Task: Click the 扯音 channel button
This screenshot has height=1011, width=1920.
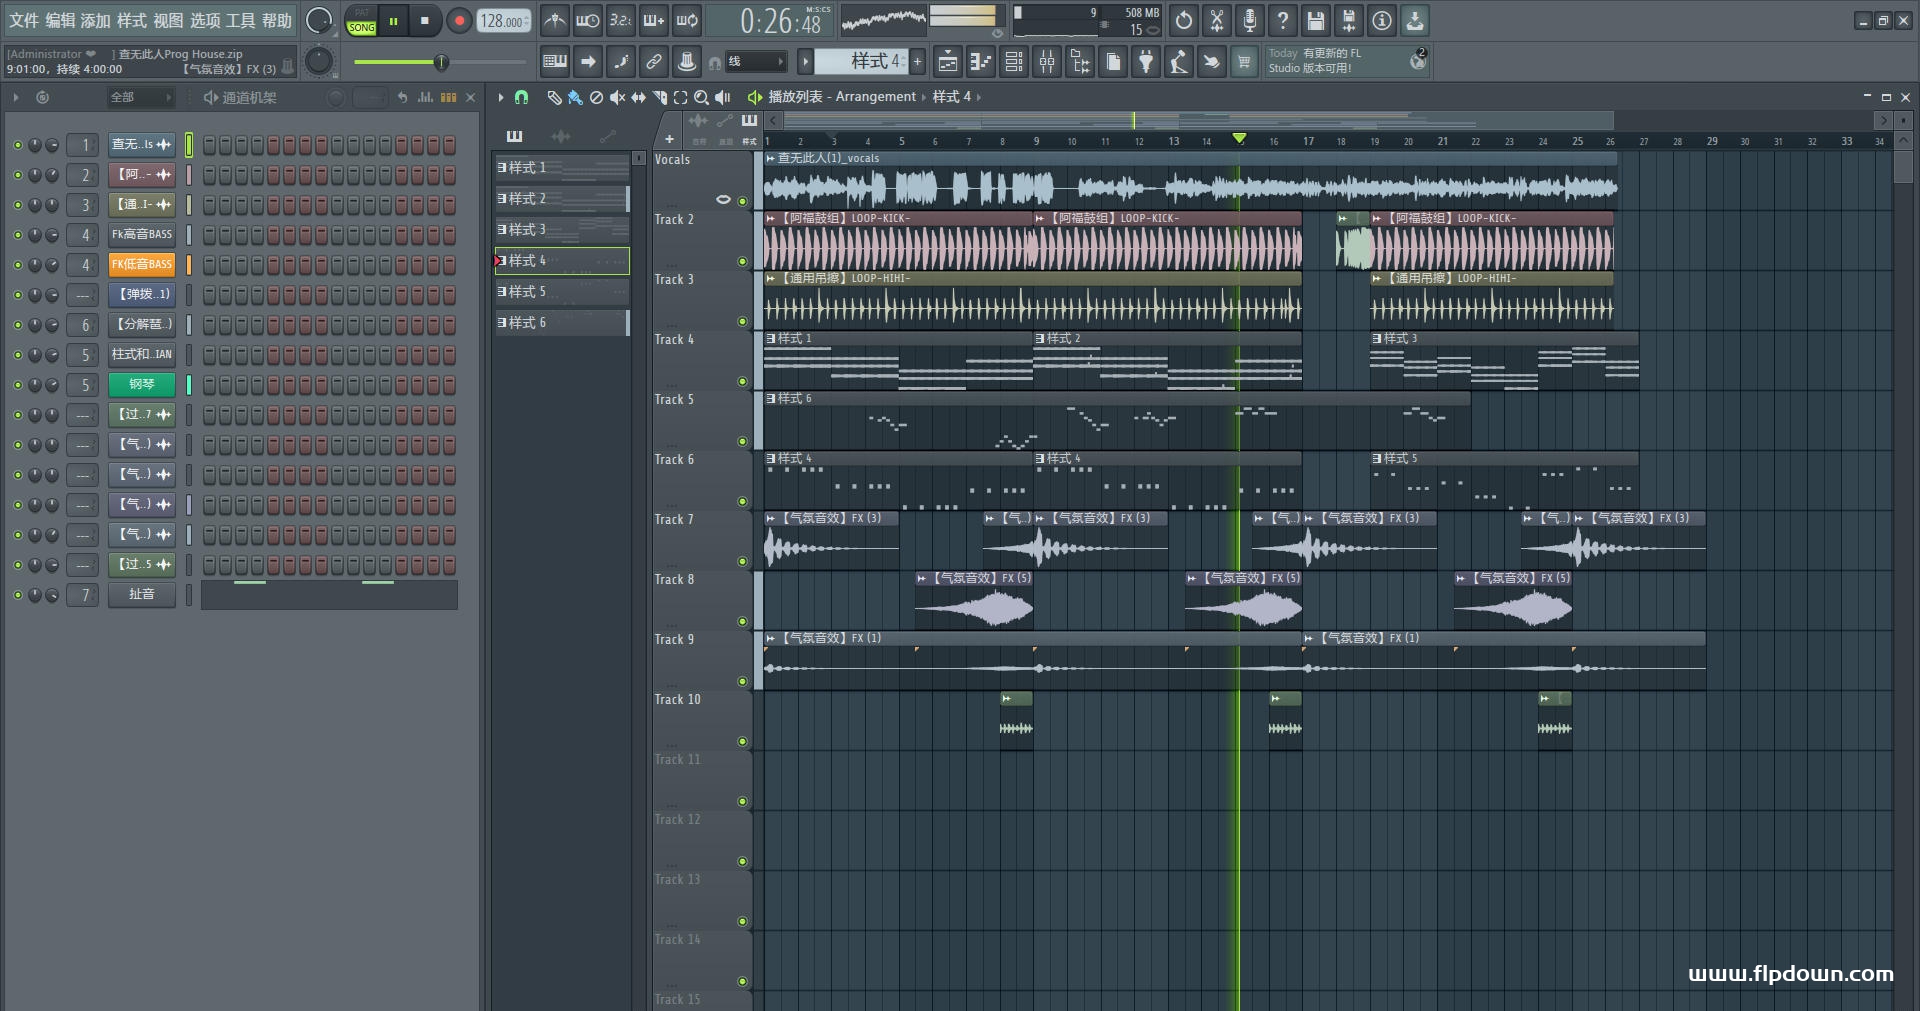Action: [x=141, y=595]
